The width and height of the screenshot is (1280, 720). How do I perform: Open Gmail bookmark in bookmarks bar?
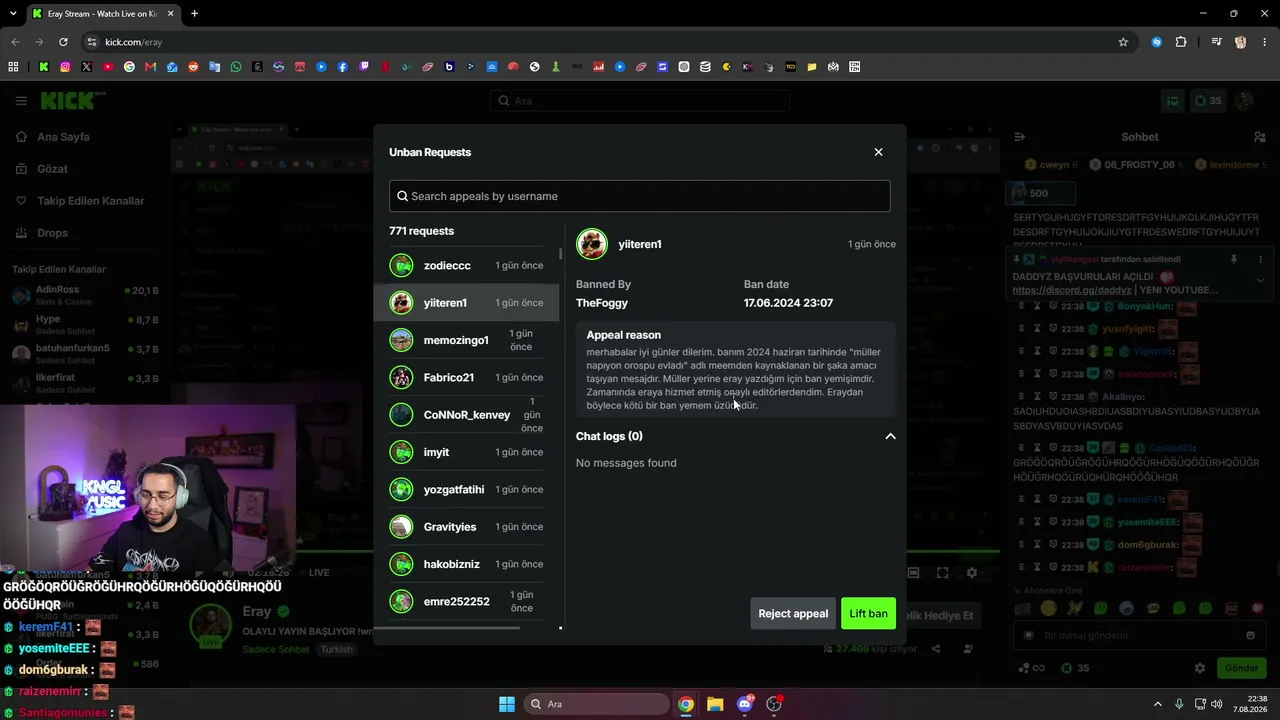point(150,67)
